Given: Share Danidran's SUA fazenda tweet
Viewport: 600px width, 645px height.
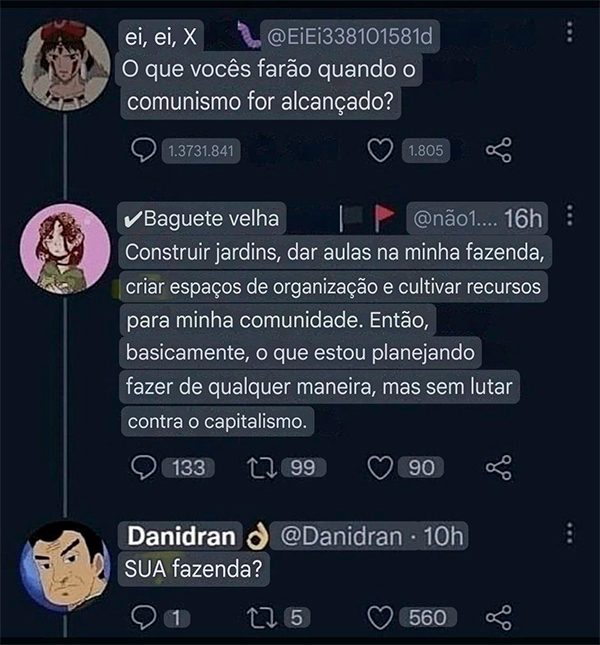Looking at the screenshot, I should tap(499, 617).
